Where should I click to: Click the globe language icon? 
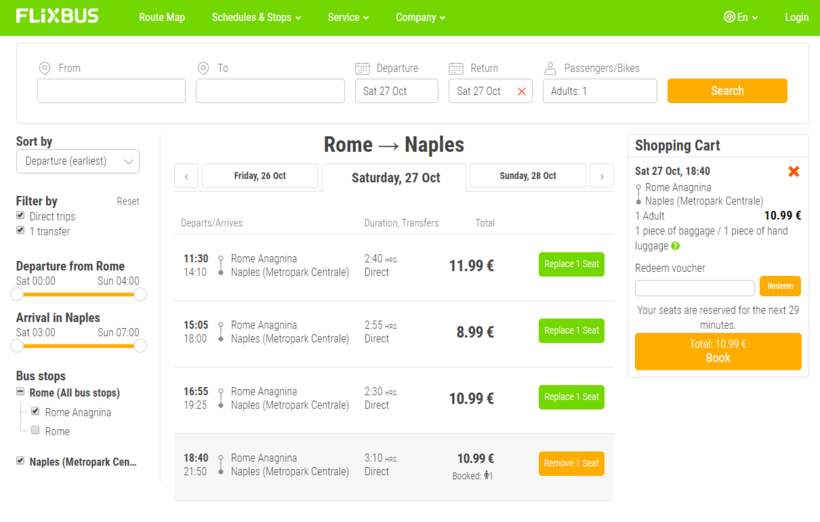click(x=729, y=17)
